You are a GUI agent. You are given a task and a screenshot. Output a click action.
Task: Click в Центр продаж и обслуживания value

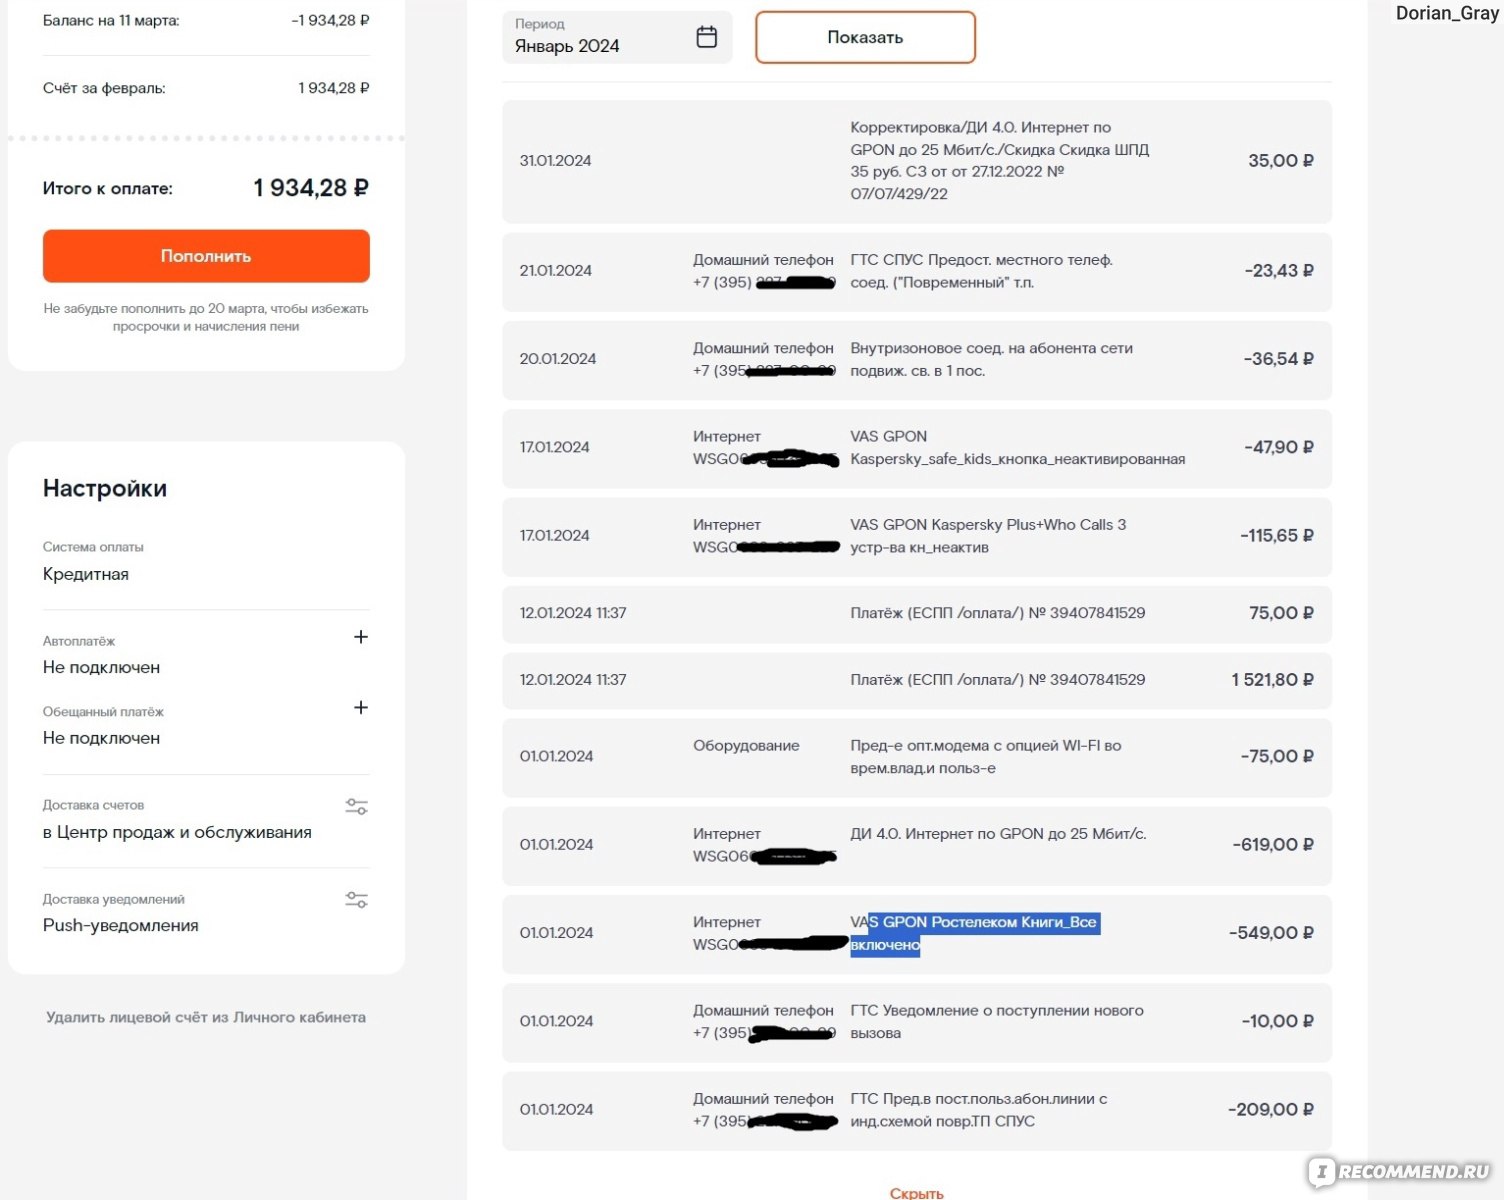(x=177, y=832)
